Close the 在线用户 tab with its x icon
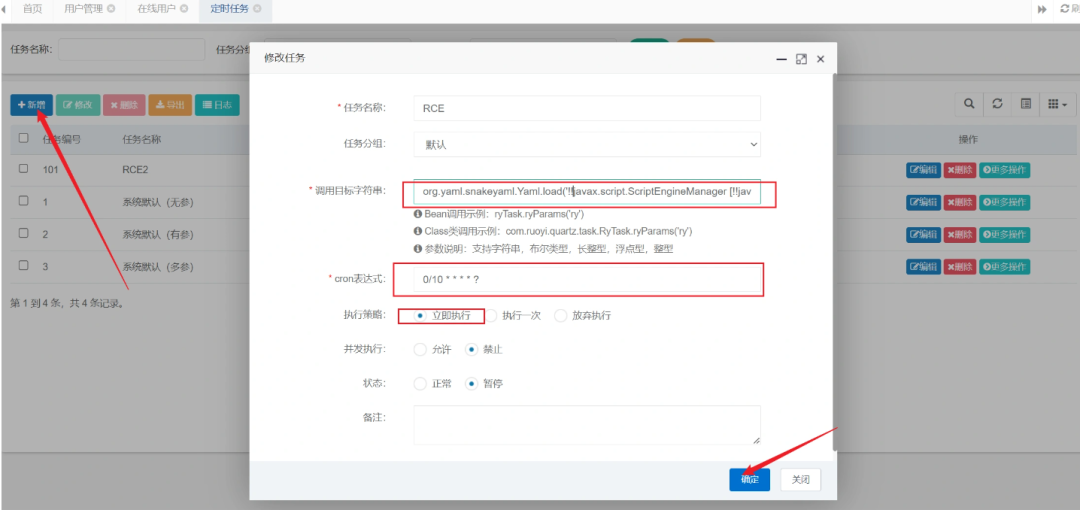The image size is (1080, 513). (x=184, y=9)
